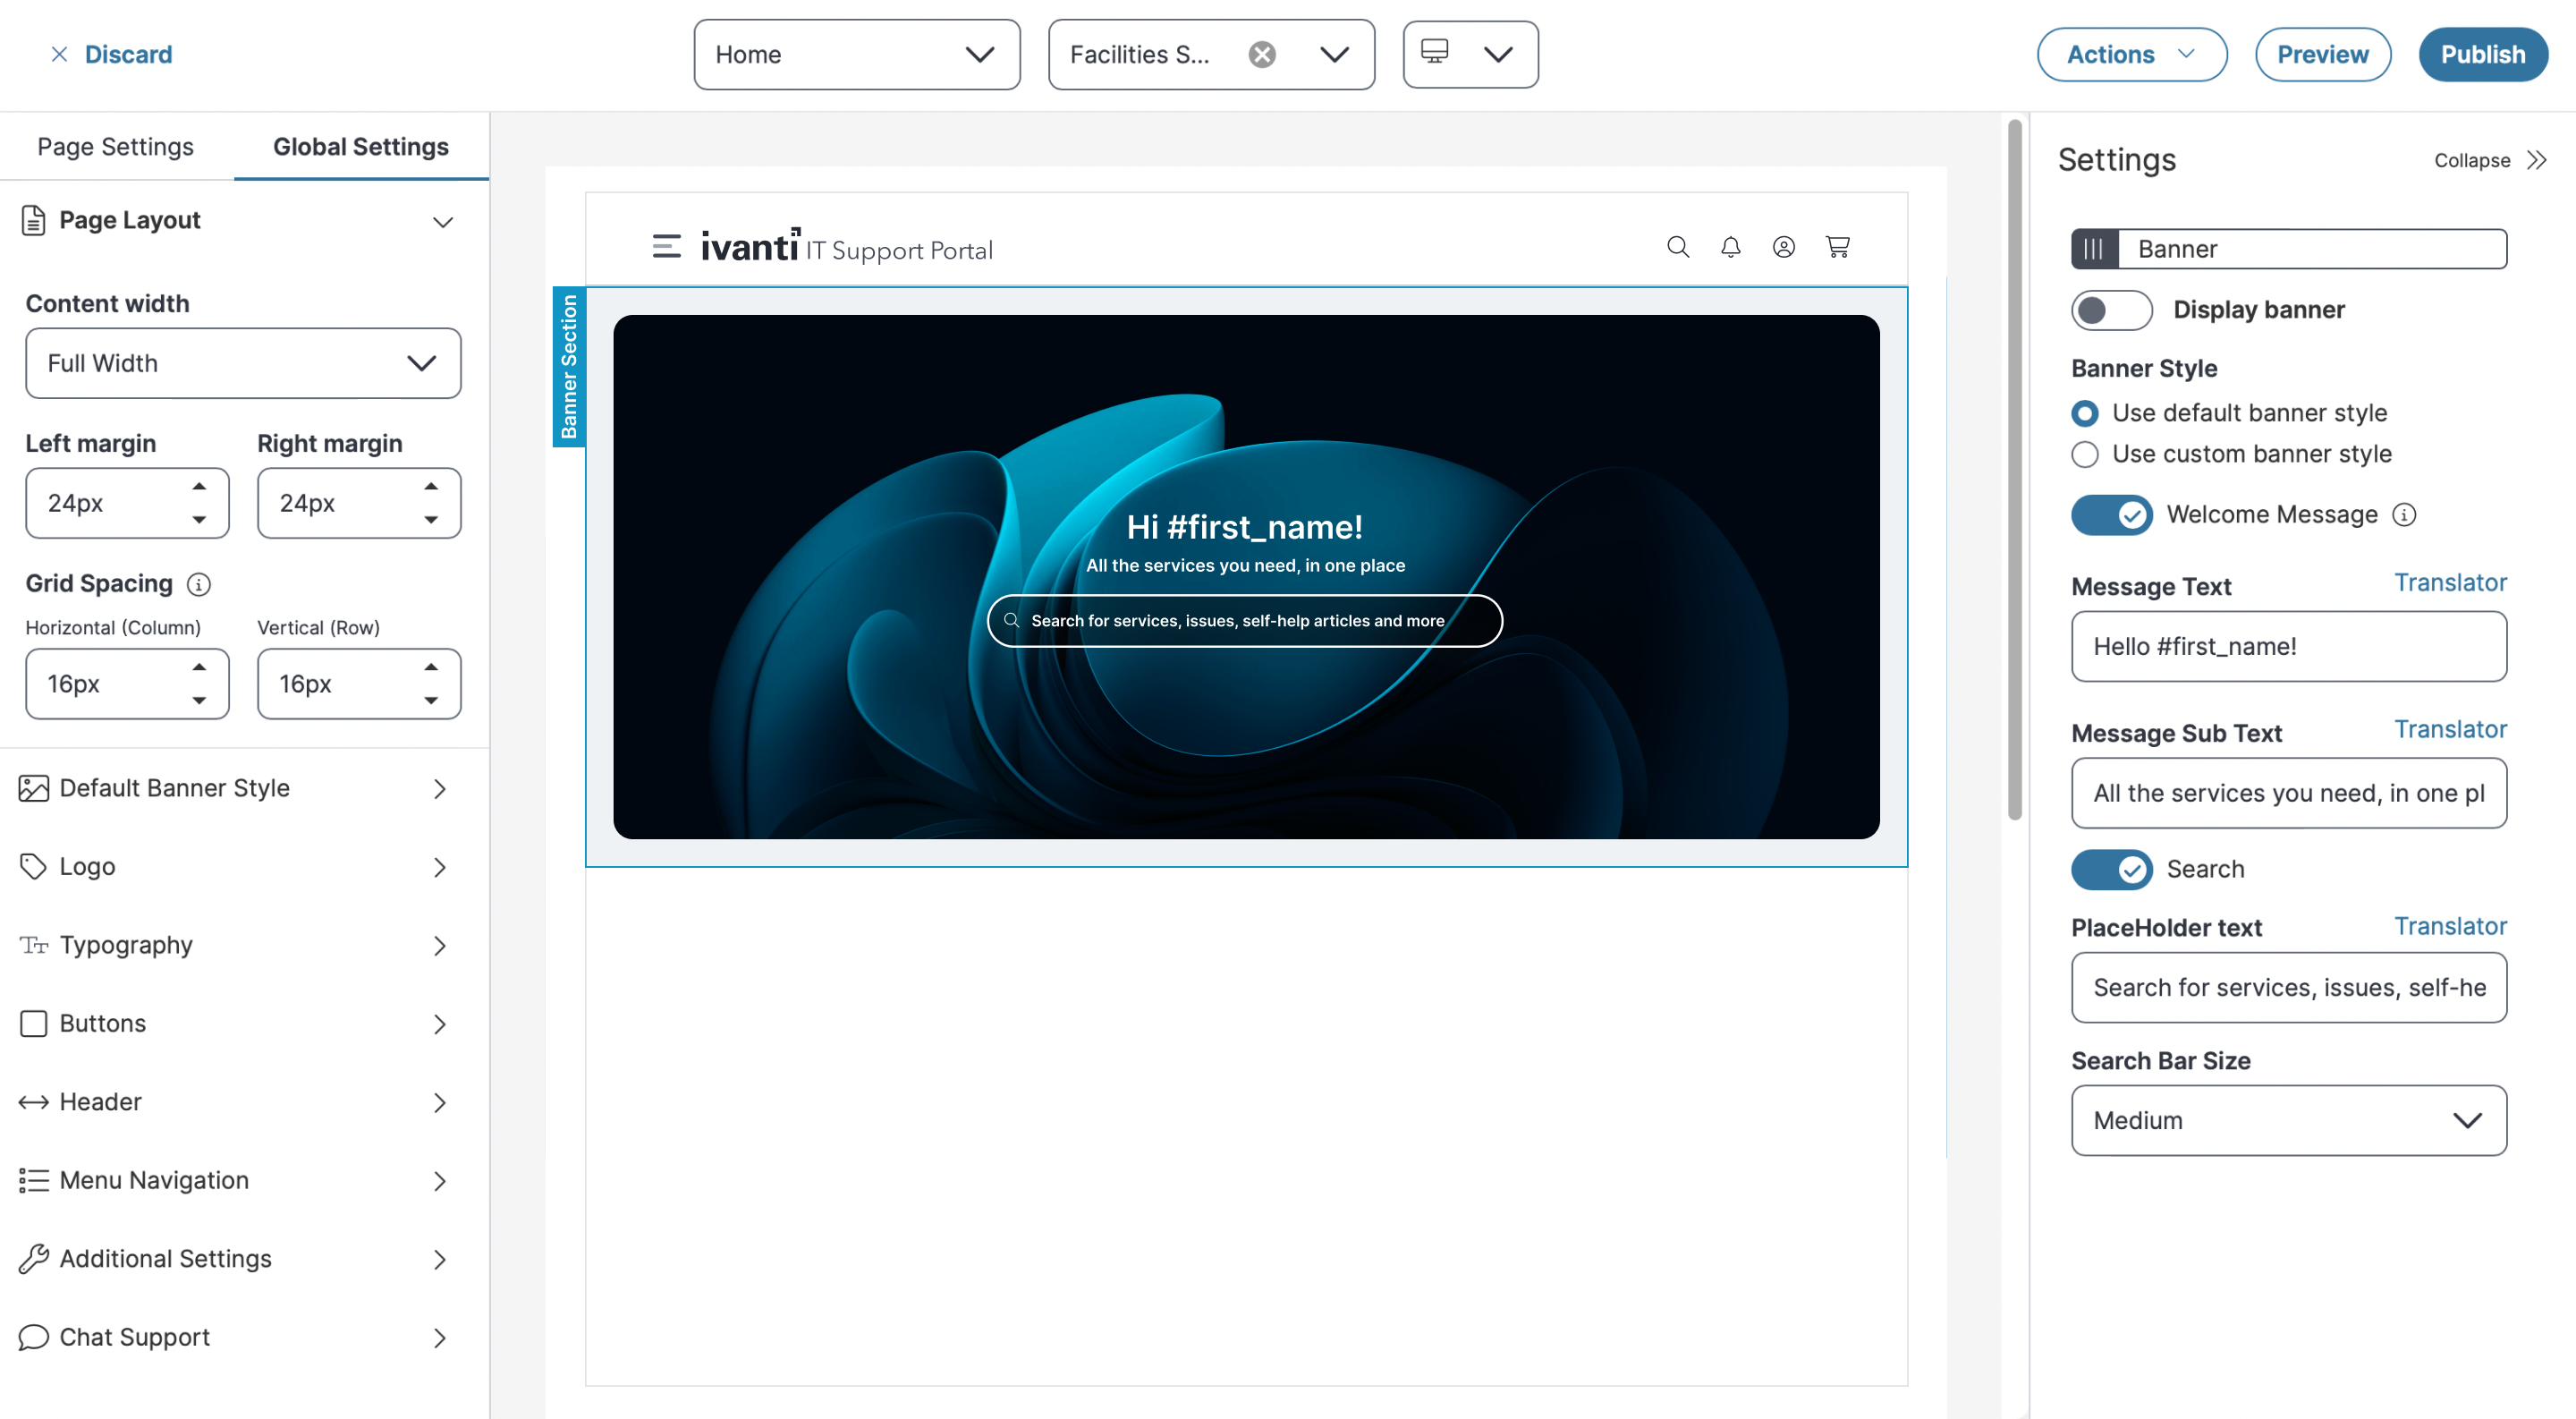Click the user profile icon
2576x1419 pixels.
[x=1783, y=246]
